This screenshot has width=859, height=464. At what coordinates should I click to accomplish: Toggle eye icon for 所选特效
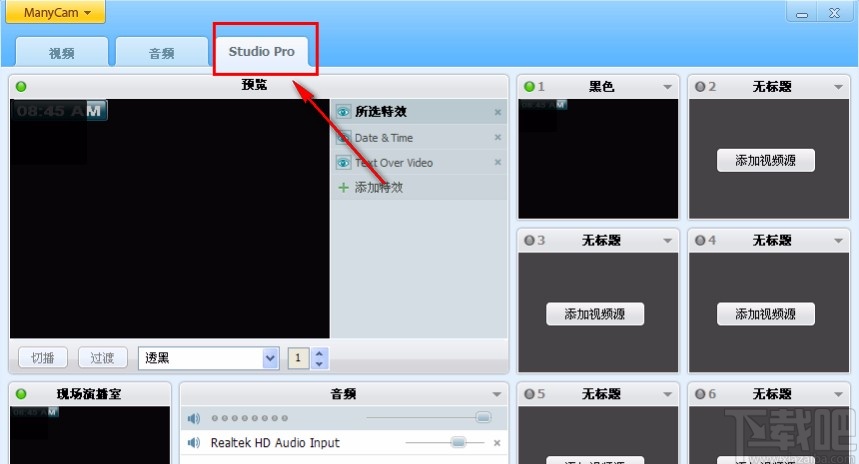click(x=343, y=112)
